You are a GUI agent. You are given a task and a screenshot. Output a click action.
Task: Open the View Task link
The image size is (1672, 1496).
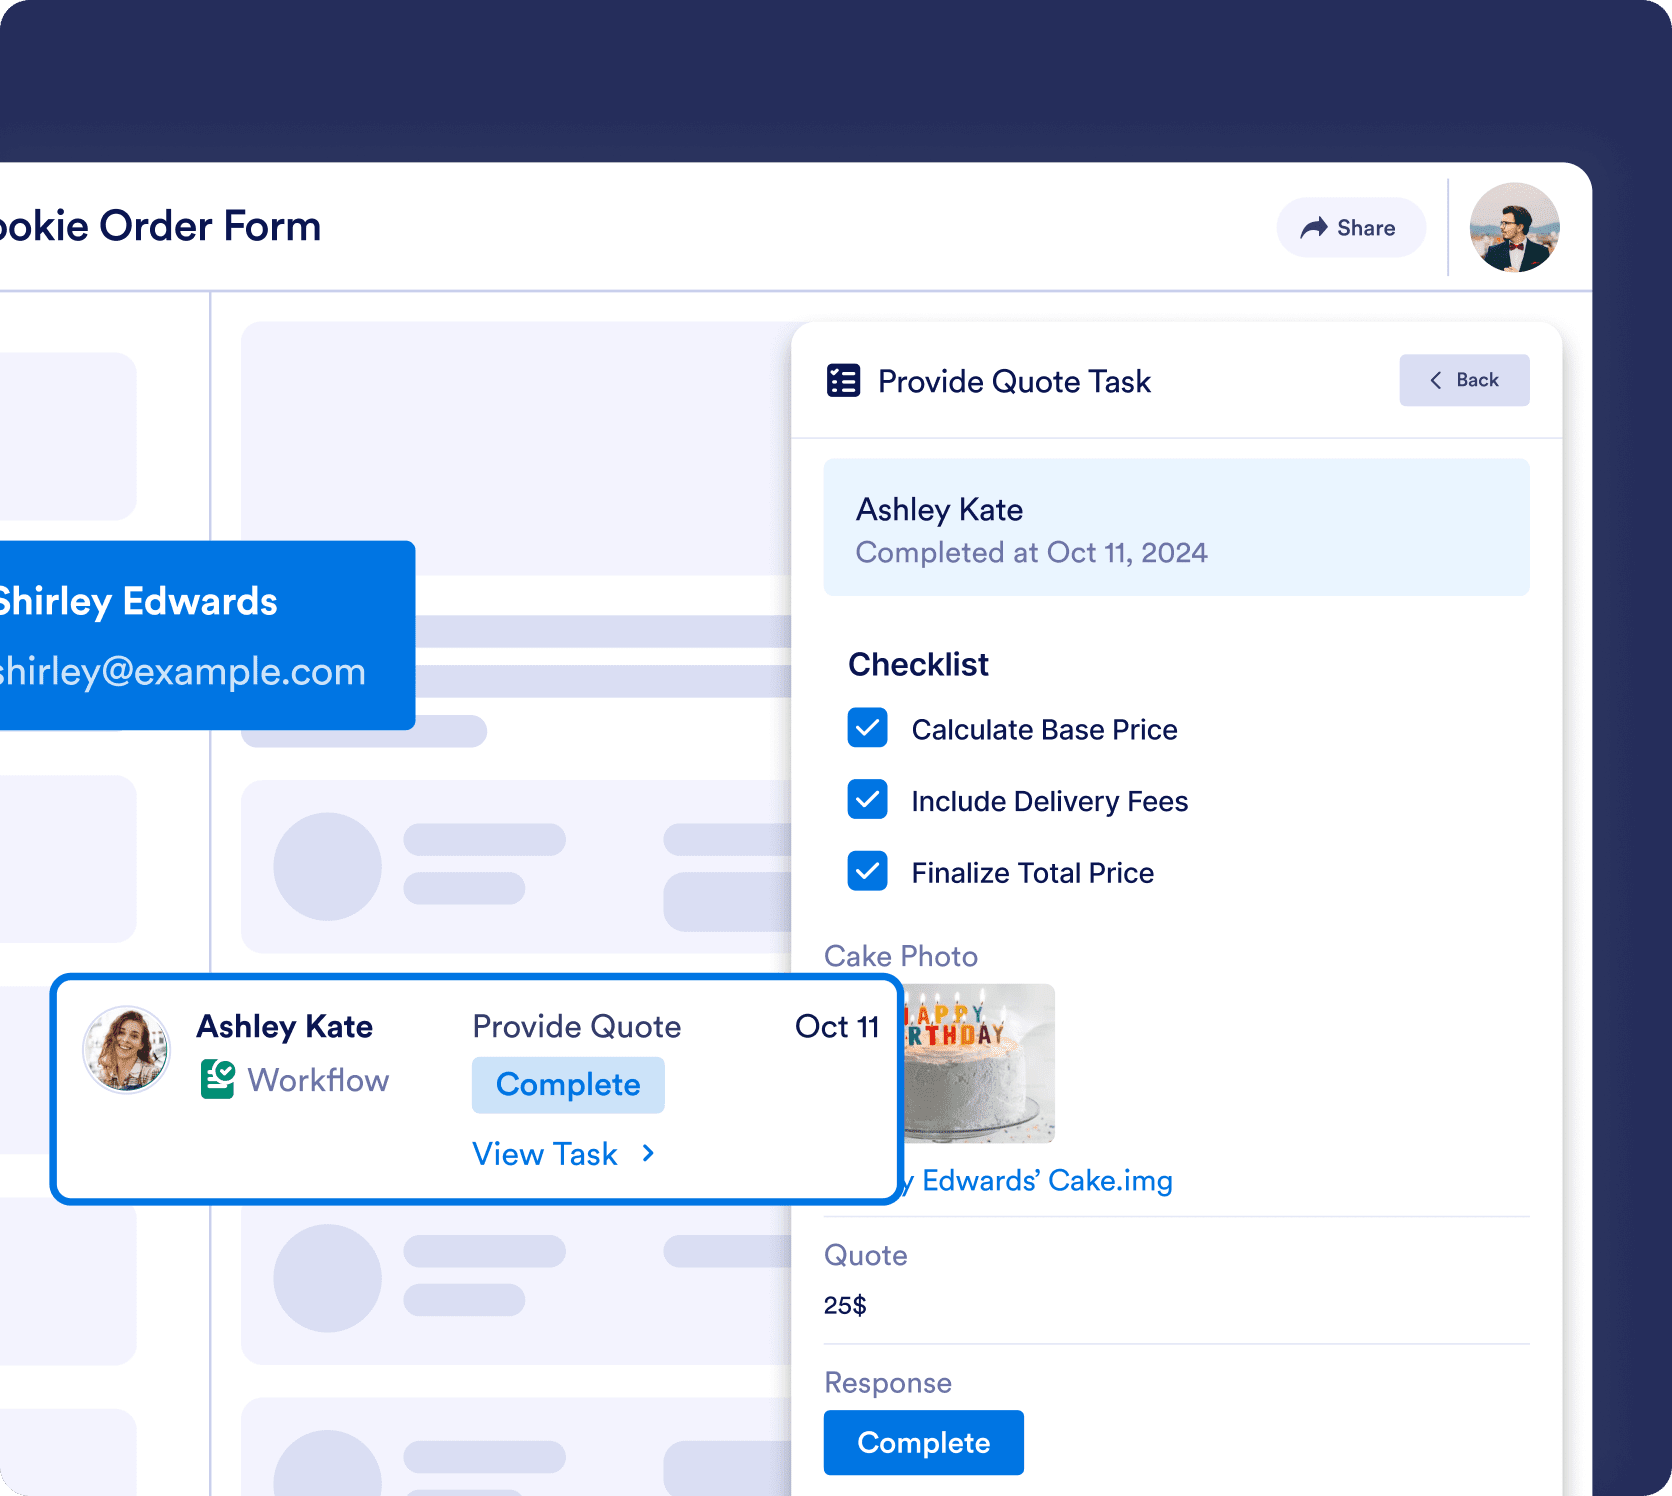(545, 1154)
